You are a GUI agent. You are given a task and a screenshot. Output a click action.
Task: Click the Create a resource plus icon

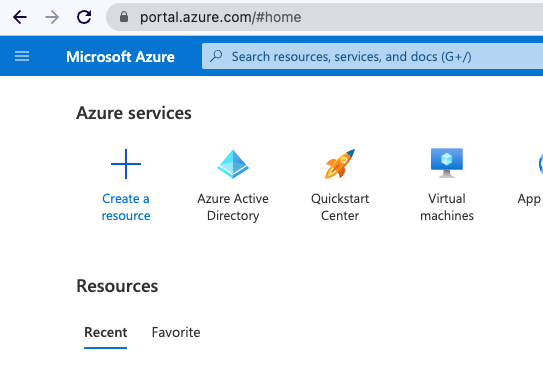click(x=126, y=164)
